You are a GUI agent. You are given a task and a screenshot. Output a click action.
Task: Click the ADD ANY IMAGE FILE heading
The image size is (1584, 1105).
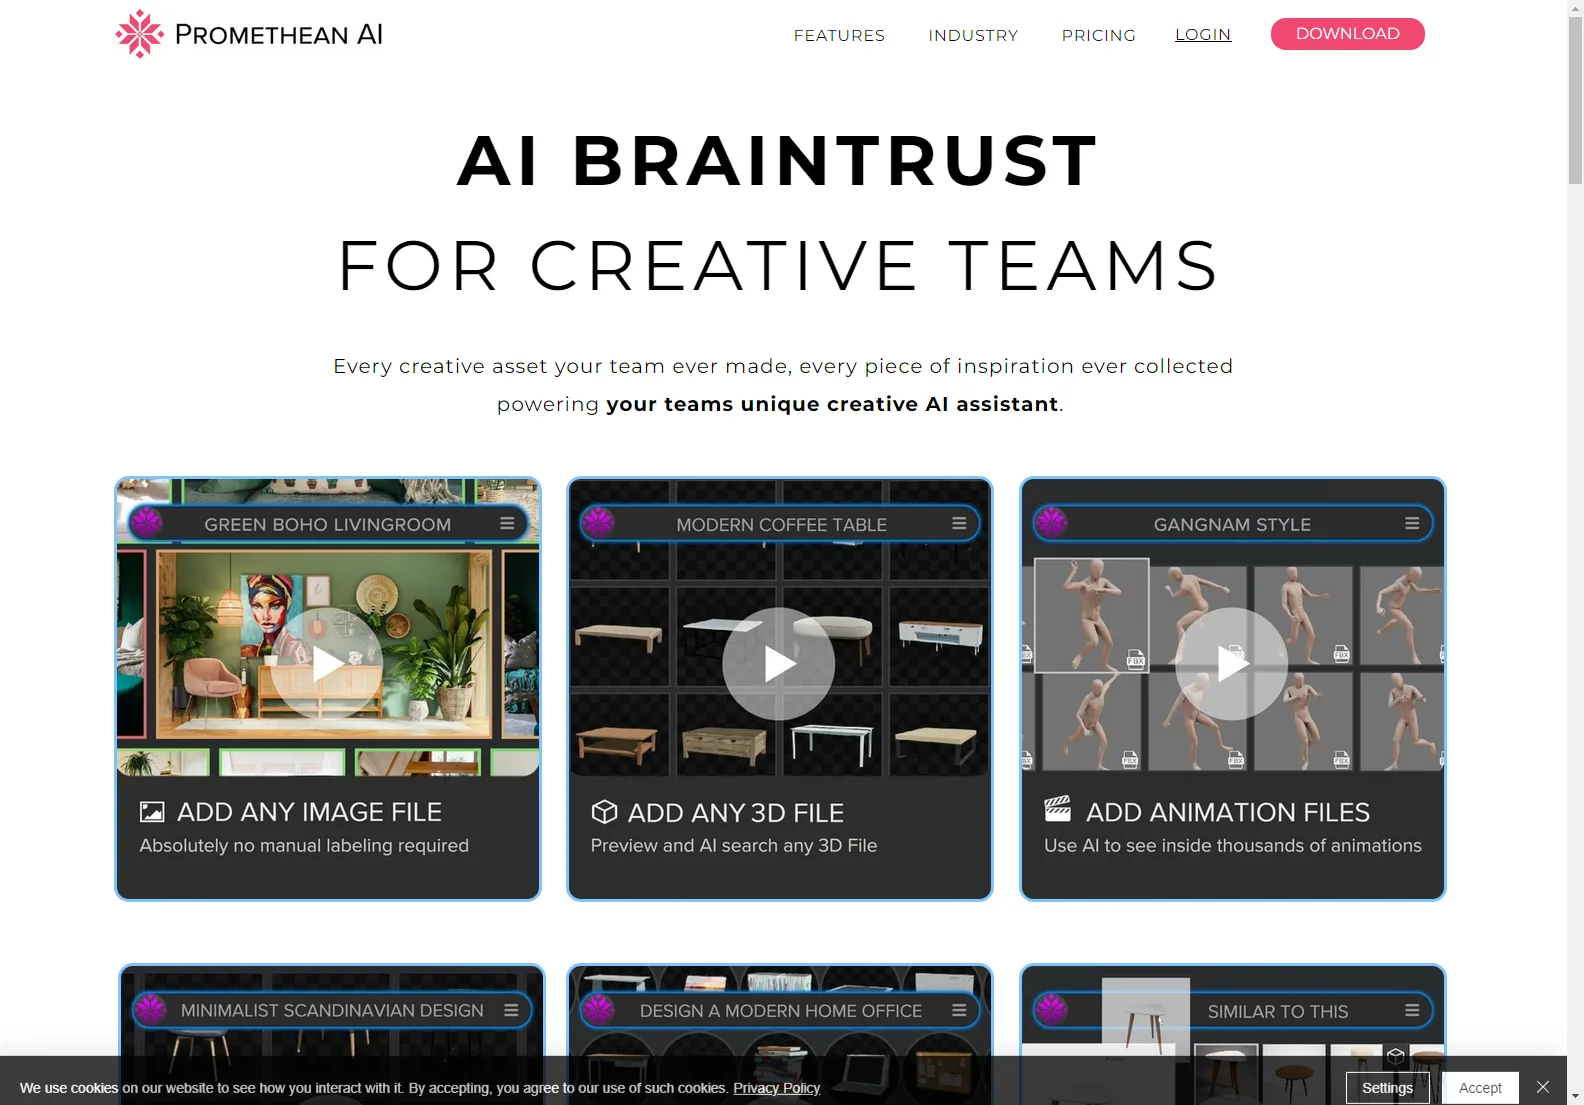coord(309,812)
